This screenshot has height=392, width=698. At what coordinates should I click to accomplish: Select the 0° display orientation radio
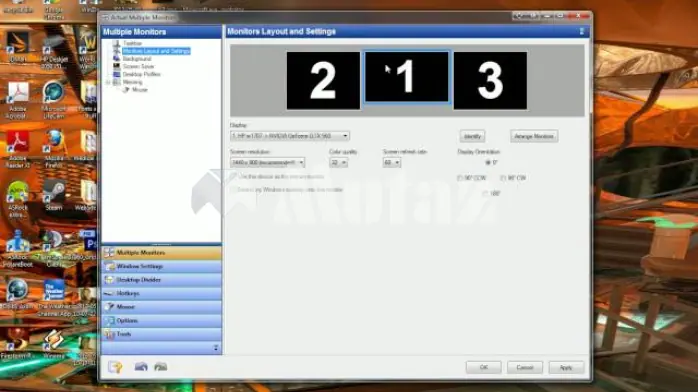[488, 163]
